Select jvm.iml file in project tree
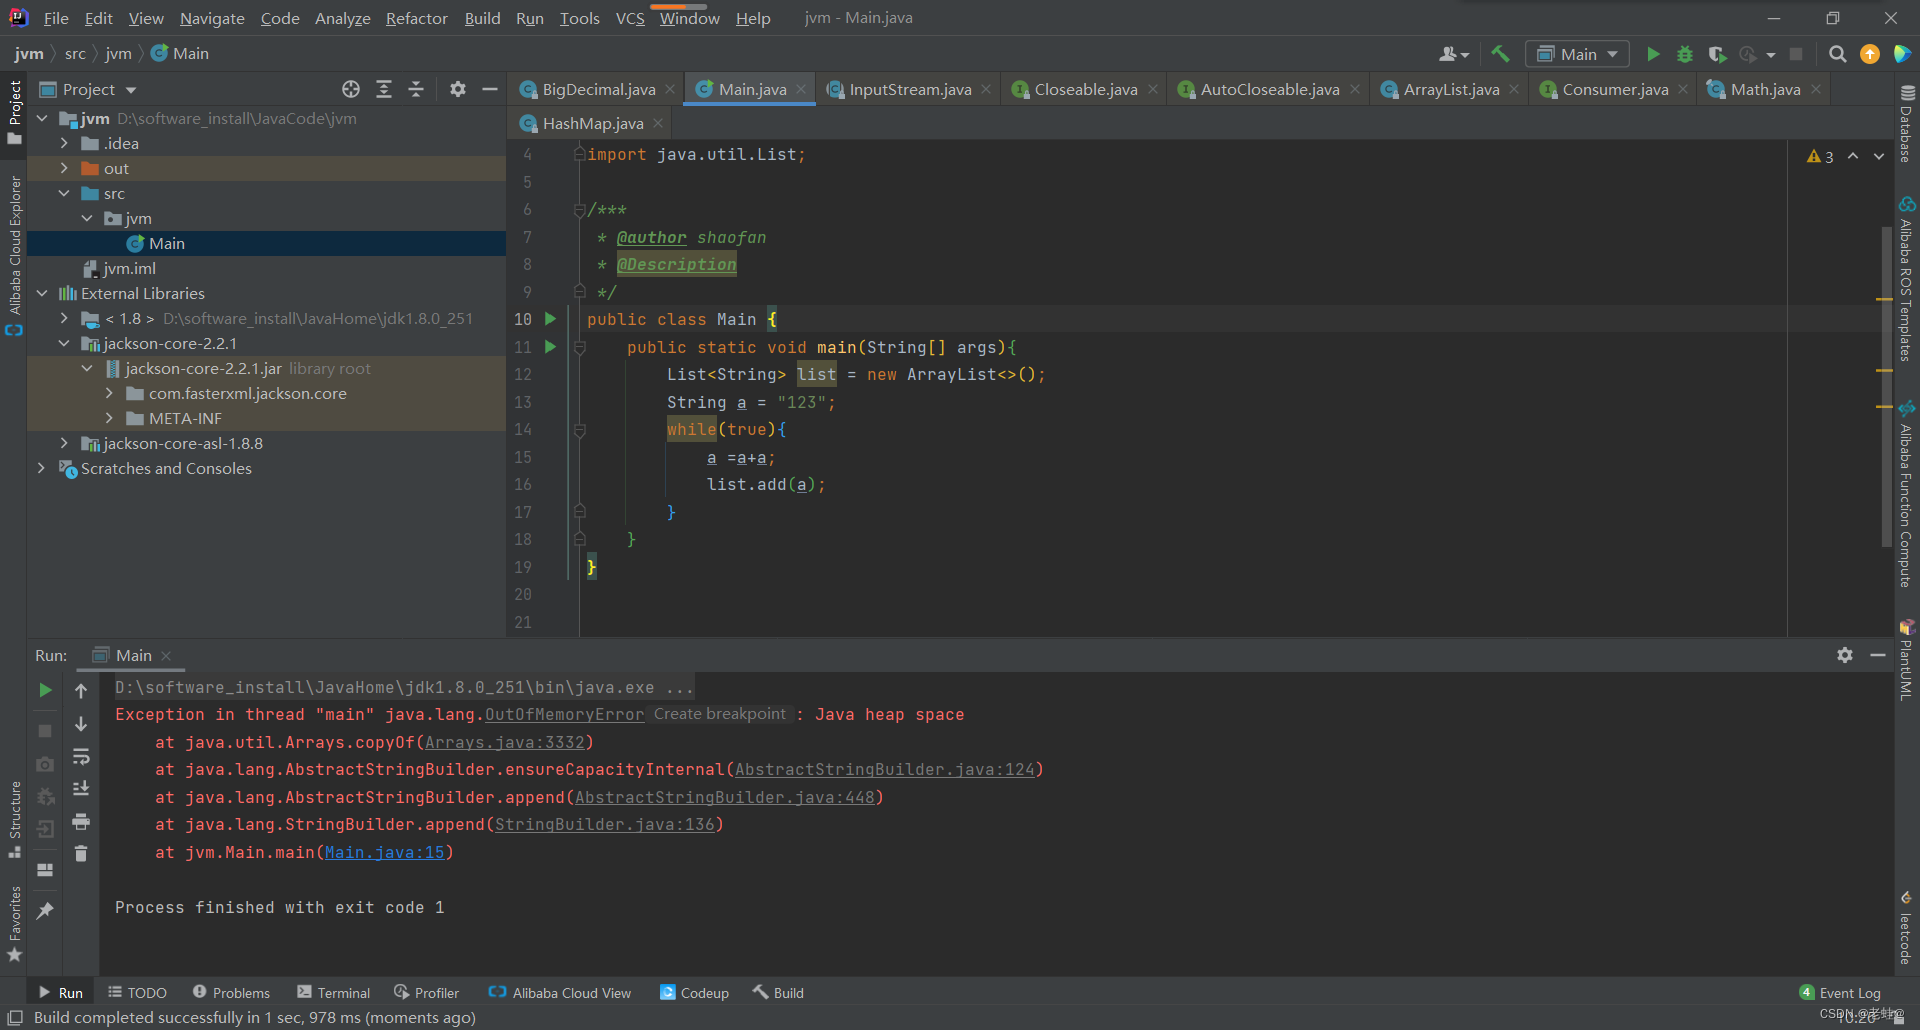Image resolution: width=1920 pixels, height=1030 pixels. 129,268
